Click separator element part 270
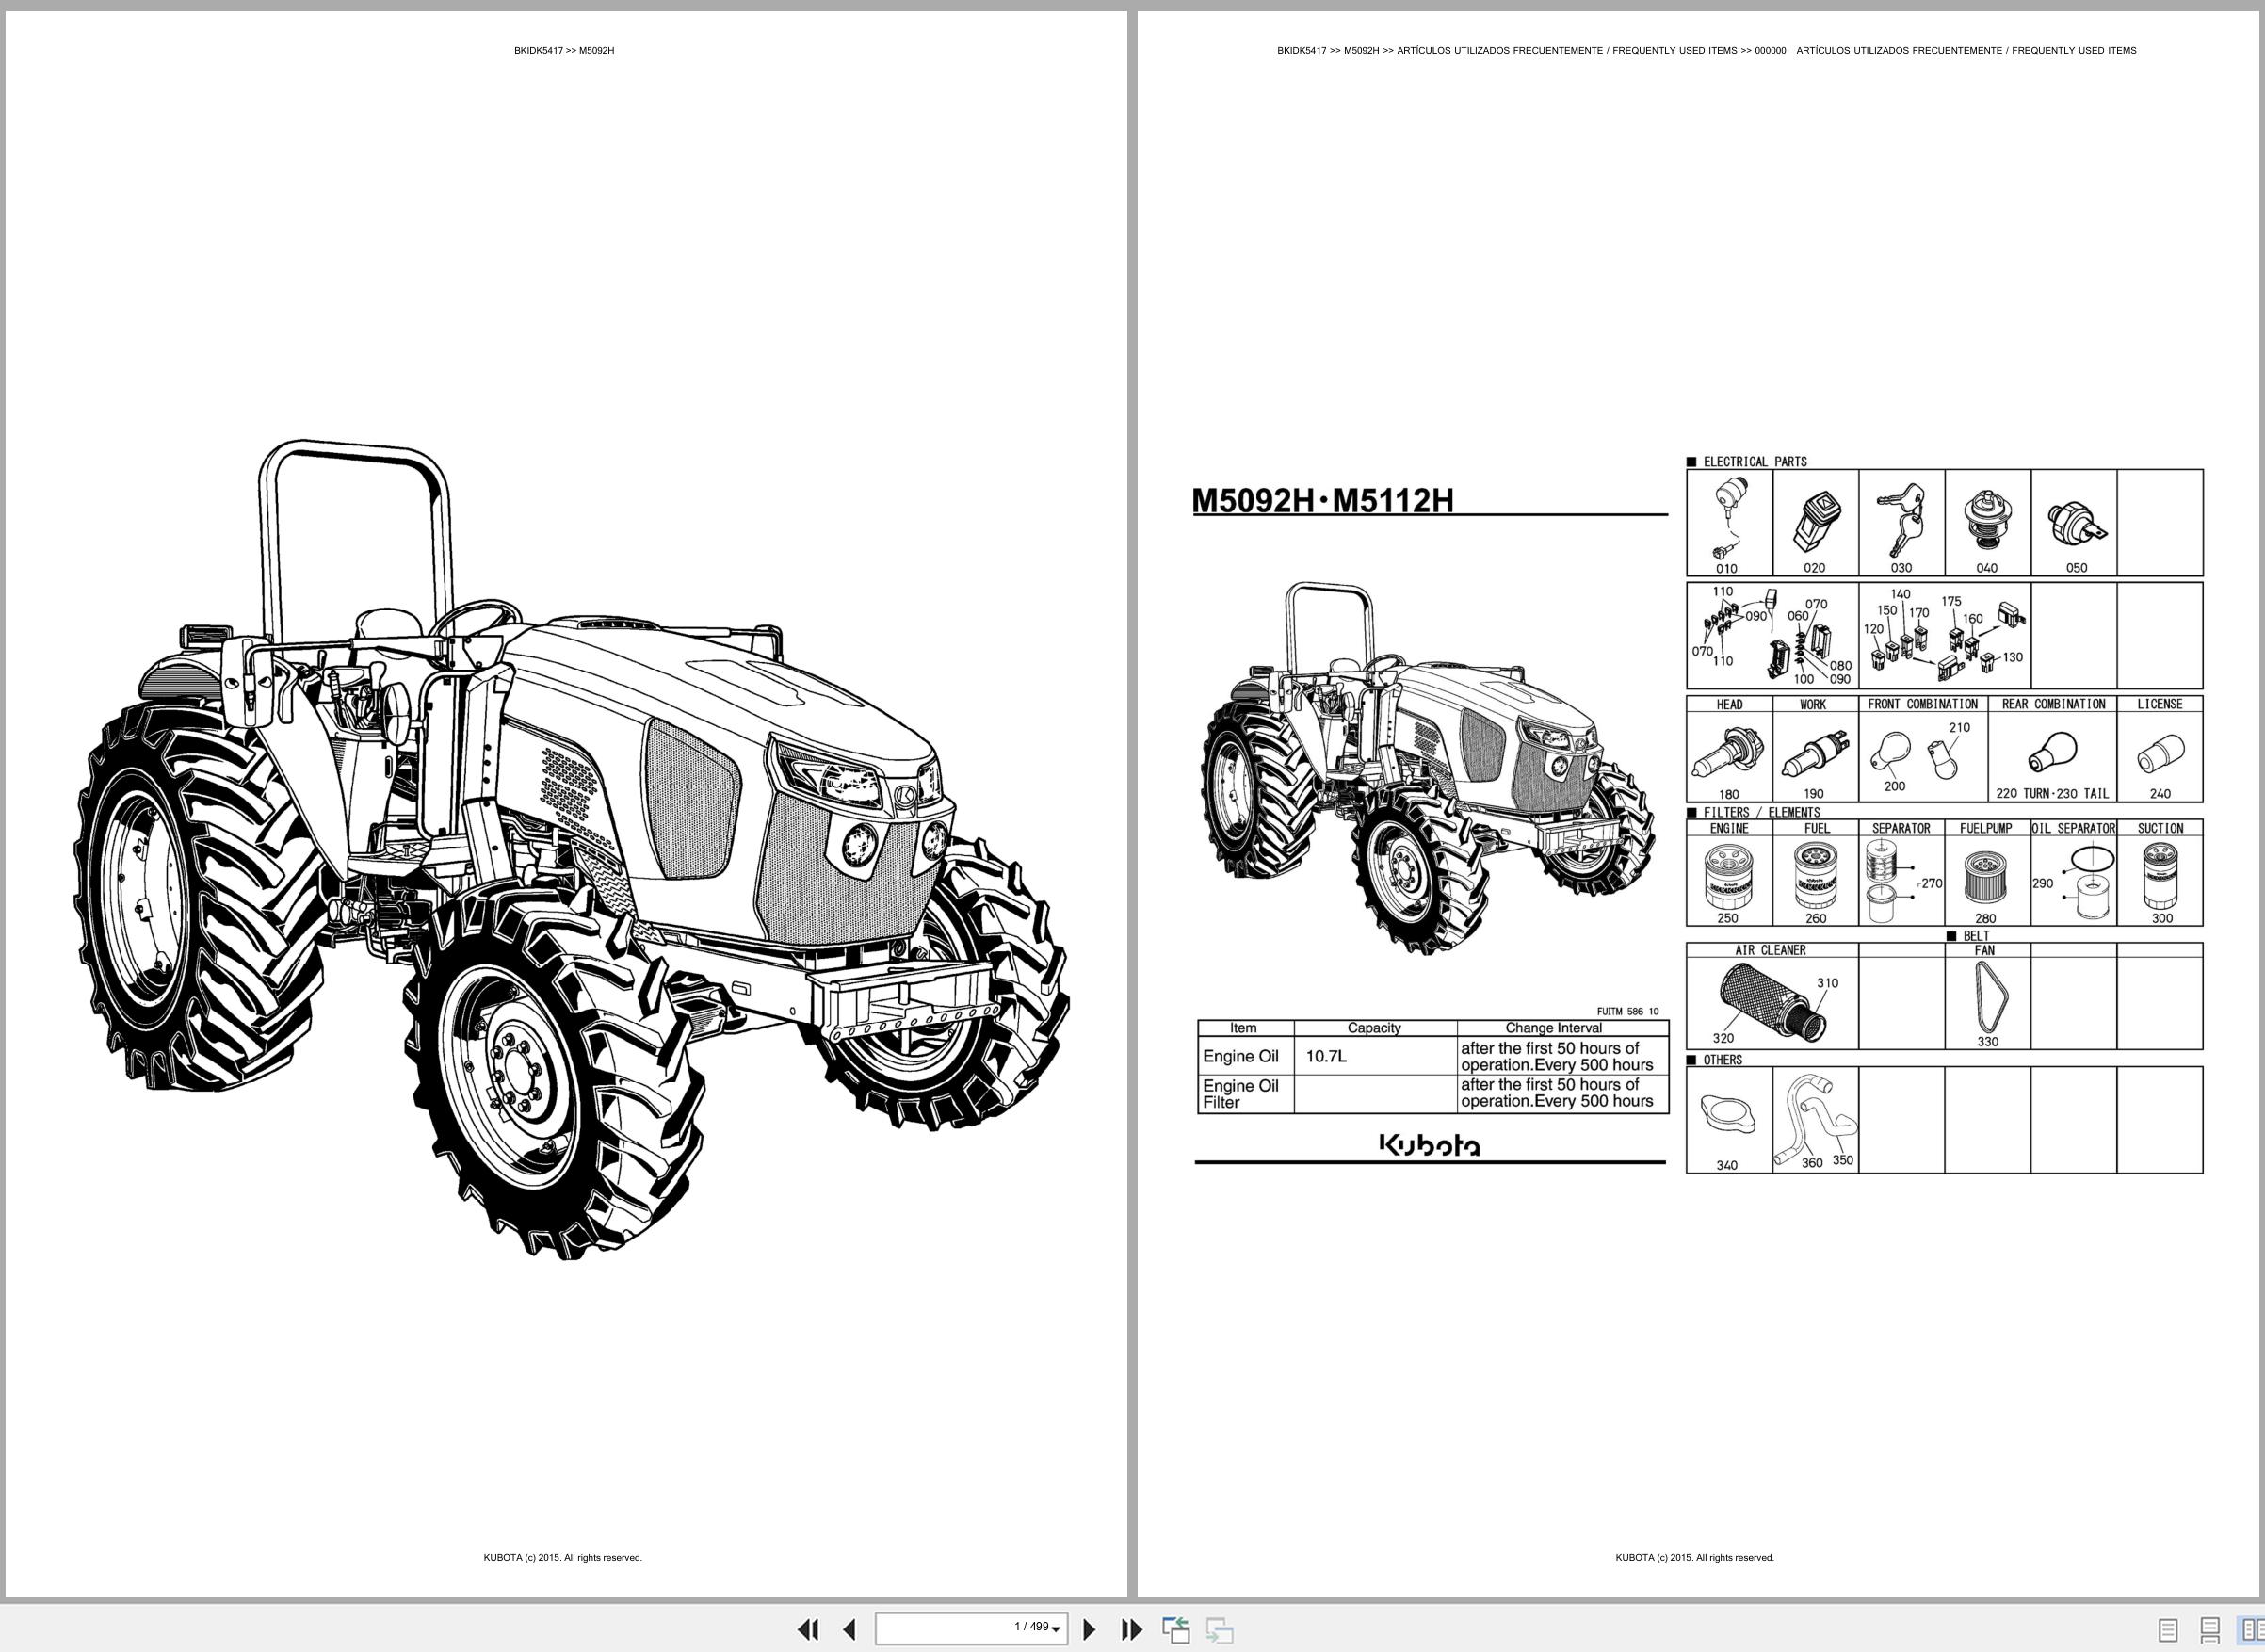2265x1652 pixels. (1884, 880)
